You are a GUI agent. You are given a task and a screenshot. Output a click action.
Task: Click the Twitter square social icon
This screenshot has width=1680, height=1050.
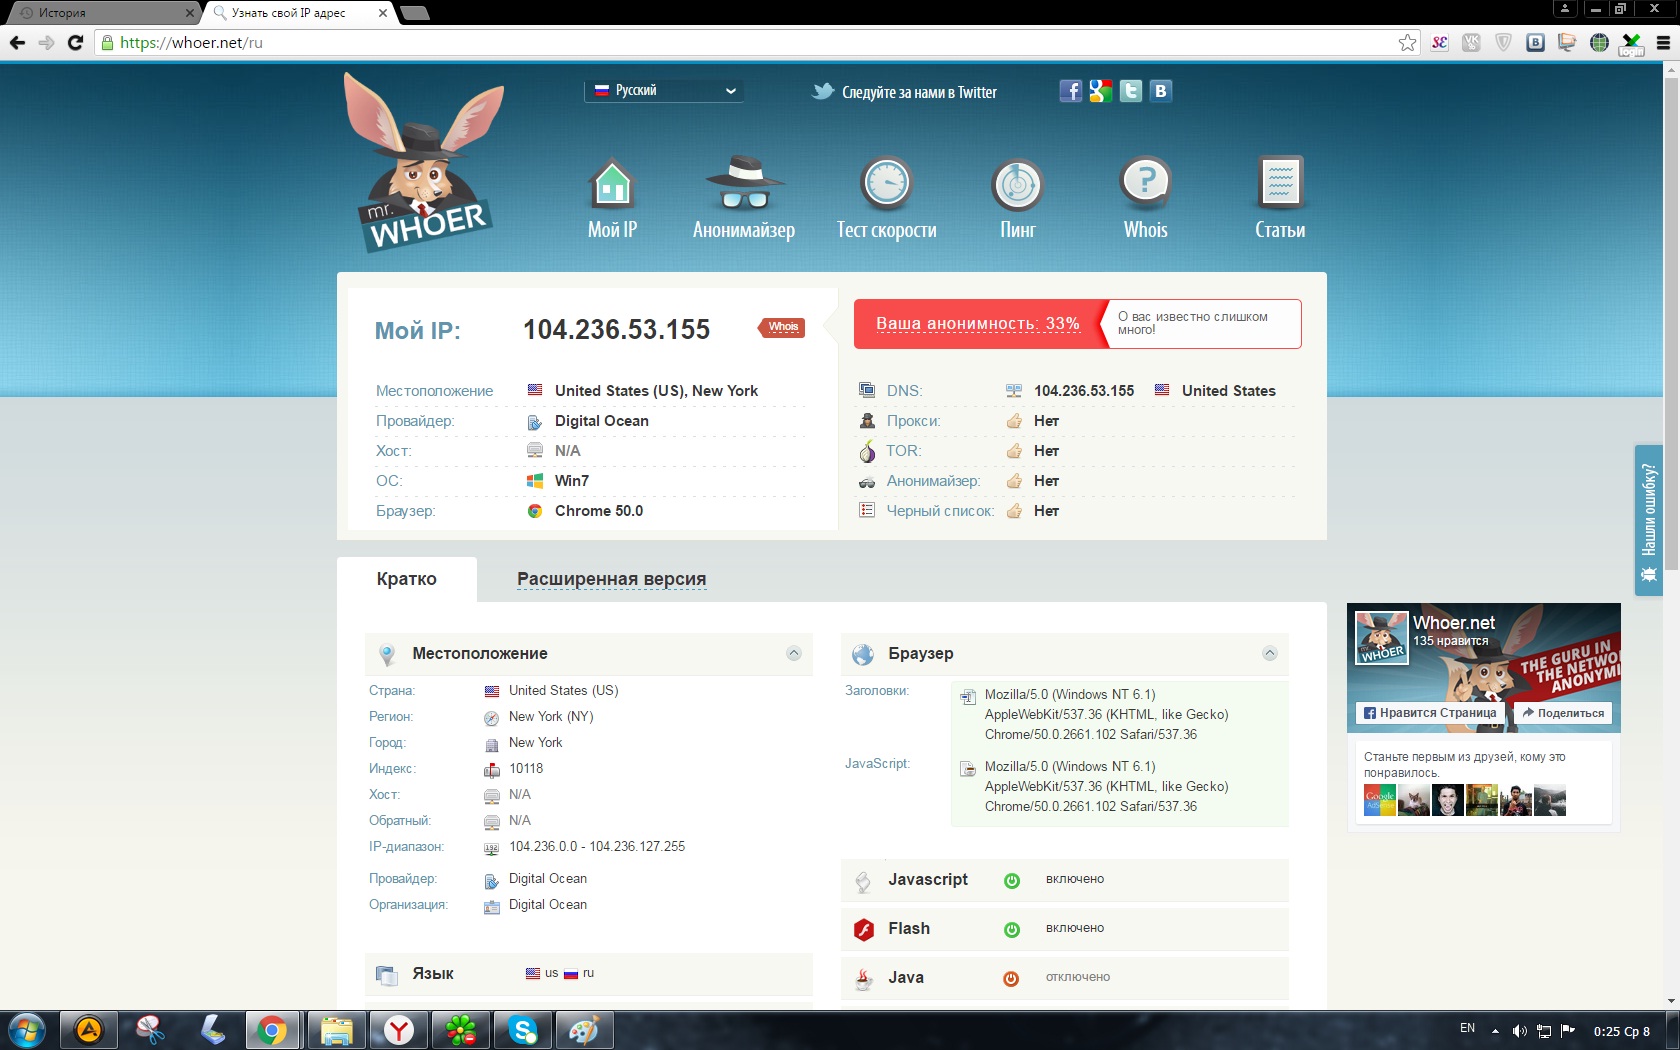(1130, 91)
